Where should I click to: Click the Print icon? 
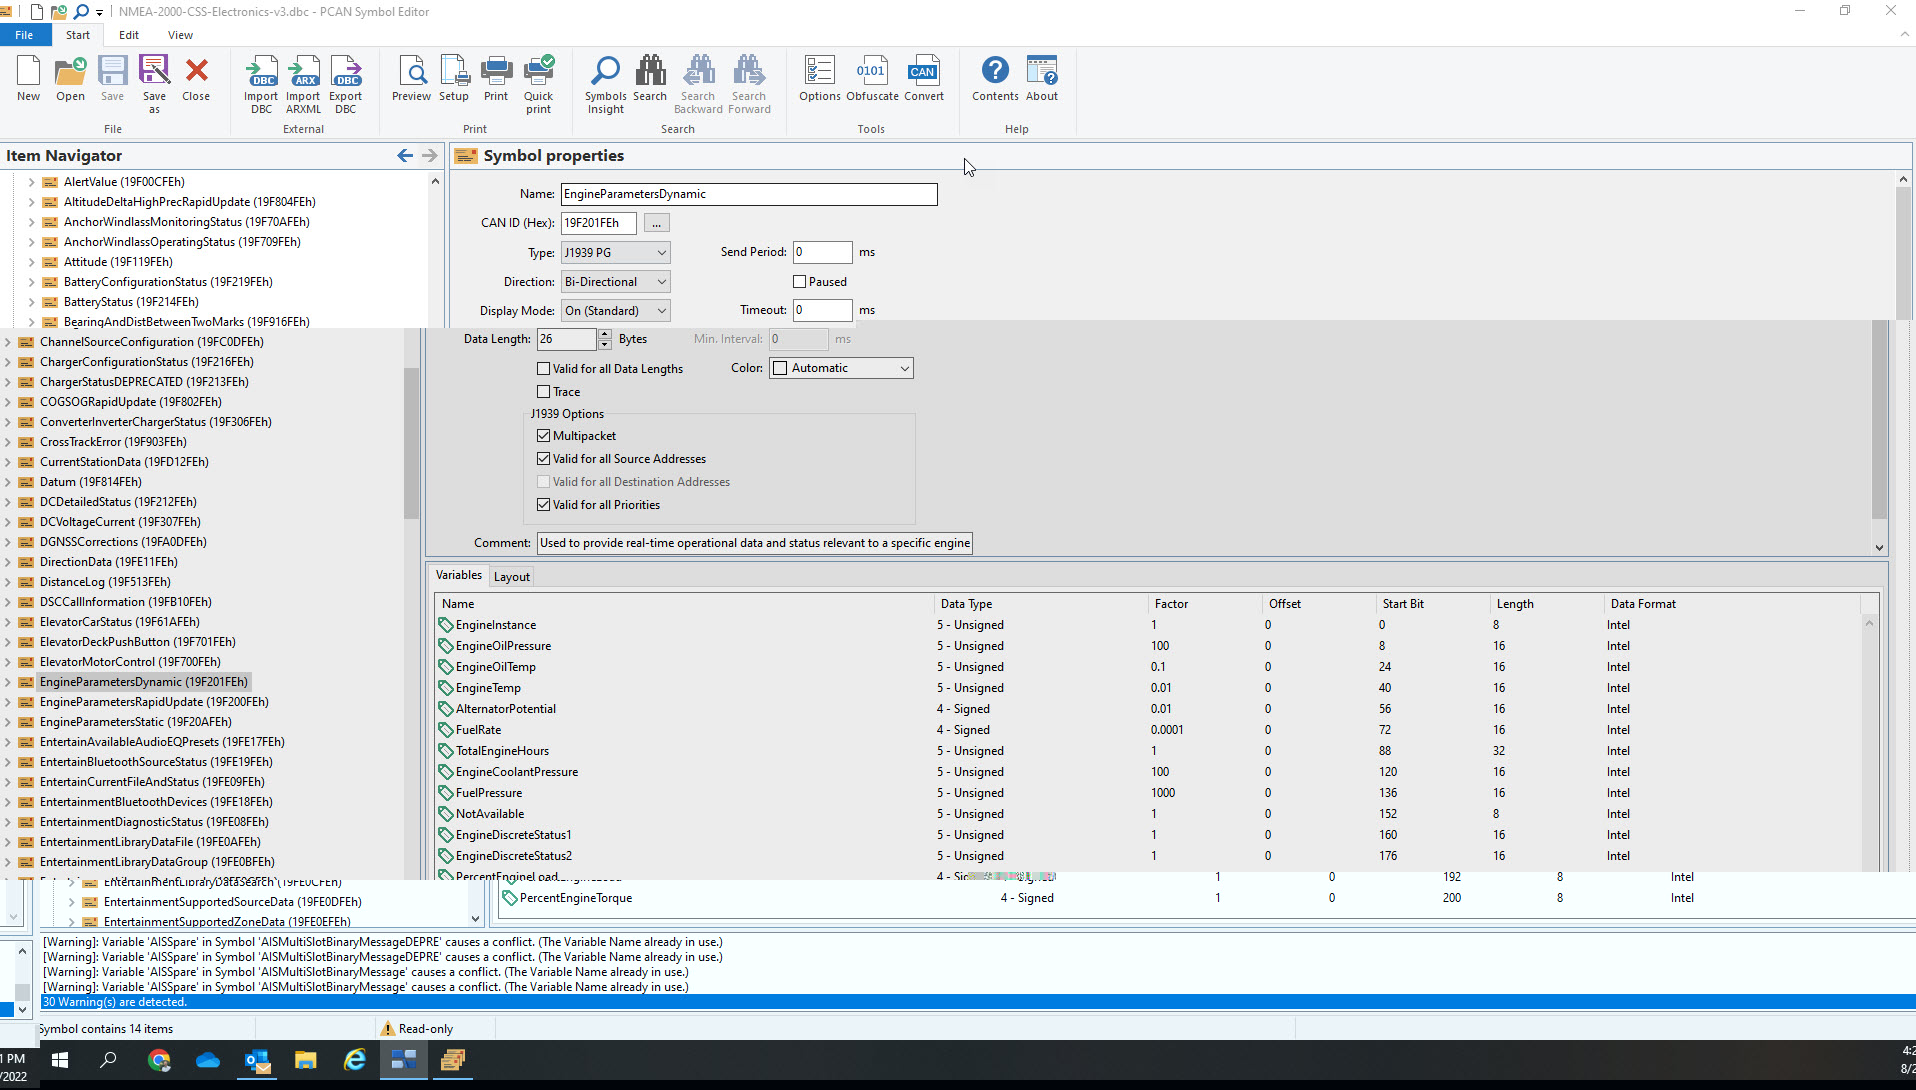496,78
